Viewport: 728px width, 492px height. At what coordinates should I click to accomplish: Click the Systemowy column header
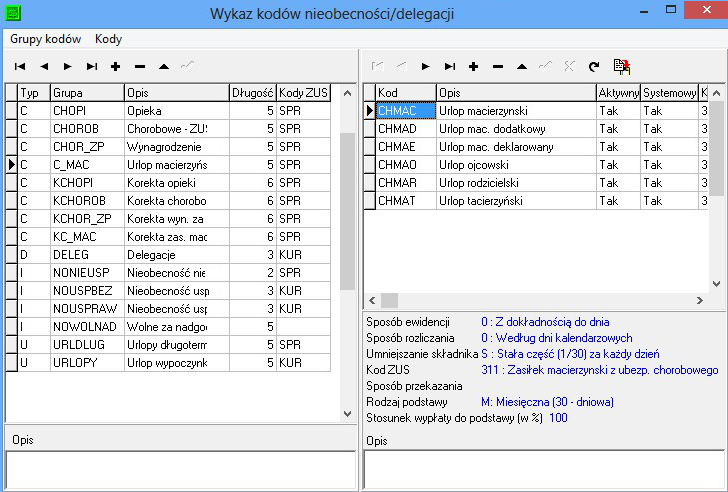coord(670,93)
